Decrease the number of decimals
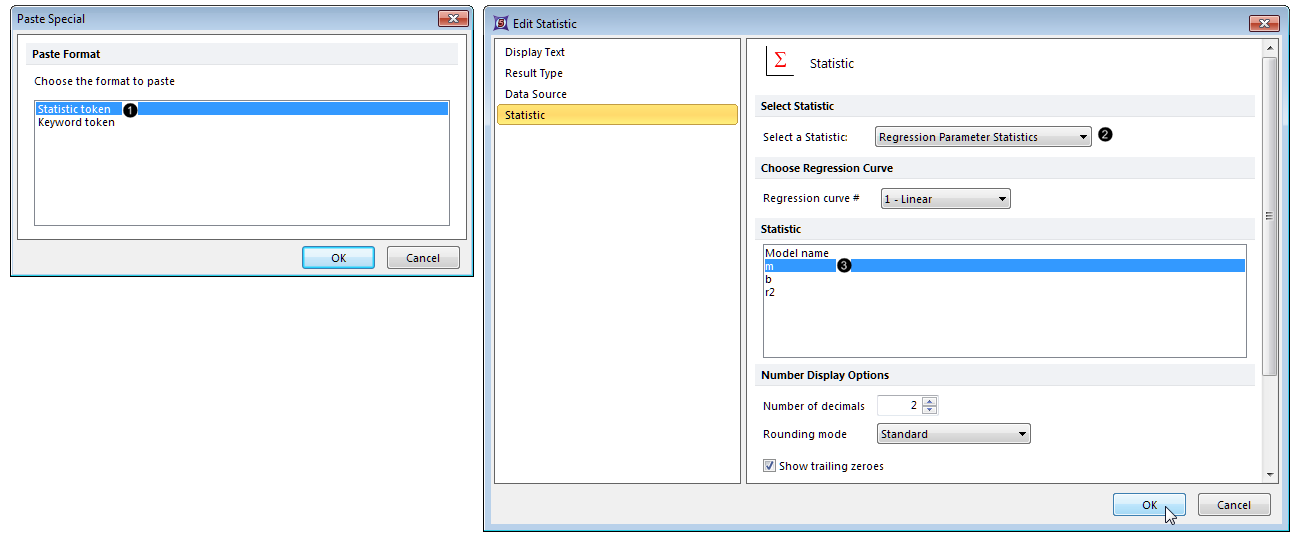 [930, 410]
